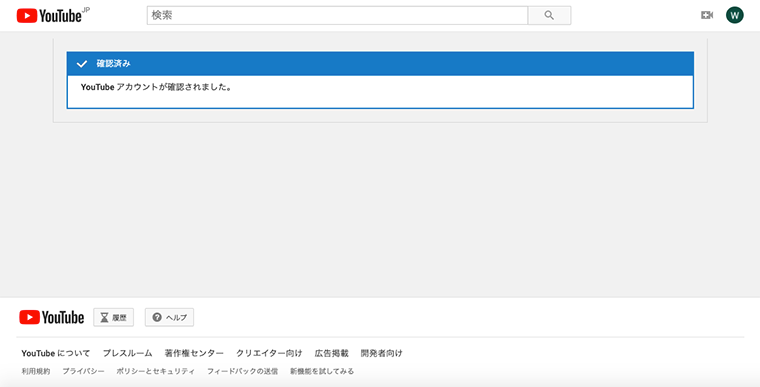Open ヘルプ help button in footer
The height and width of the screenshot is (387, 760).
coord(169,318)
